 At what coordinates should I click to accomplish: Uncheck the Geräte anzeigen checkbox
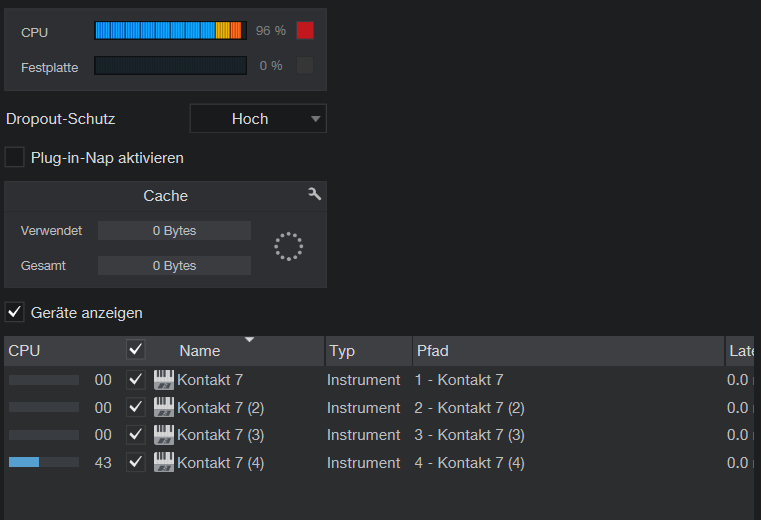point(15,312)
